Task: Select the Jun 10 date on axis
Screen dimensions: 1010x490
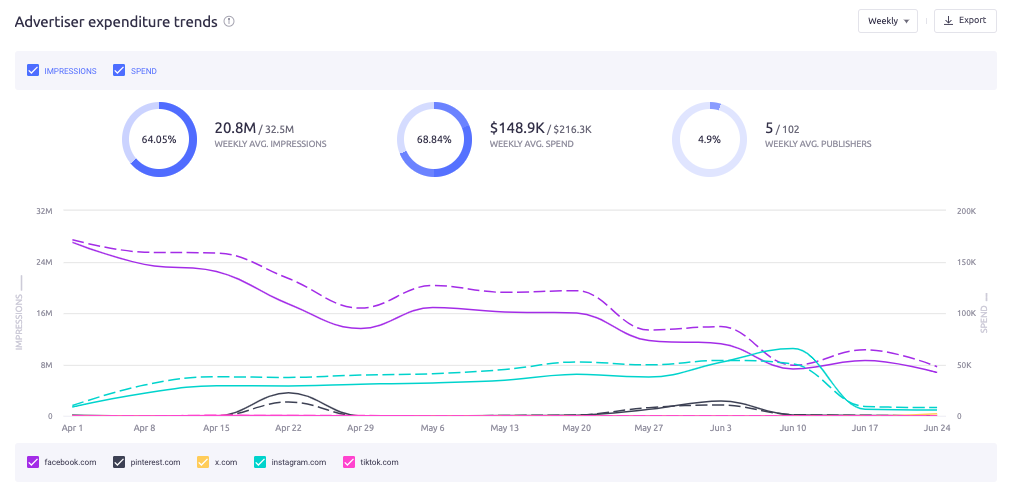Action: tap(792, 428)
